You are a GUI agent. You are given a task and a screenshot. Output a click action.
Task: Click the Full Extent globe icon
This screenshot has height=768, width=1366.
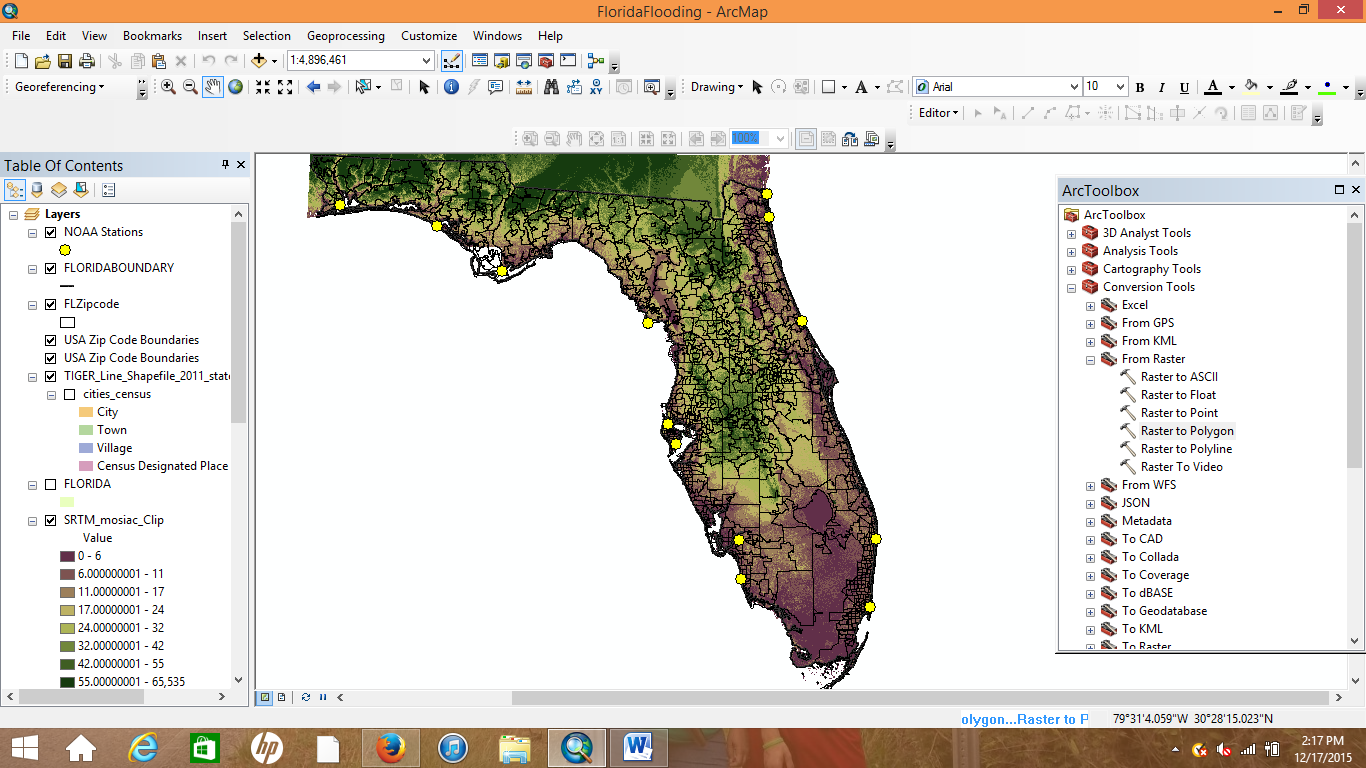coord(235,87)
